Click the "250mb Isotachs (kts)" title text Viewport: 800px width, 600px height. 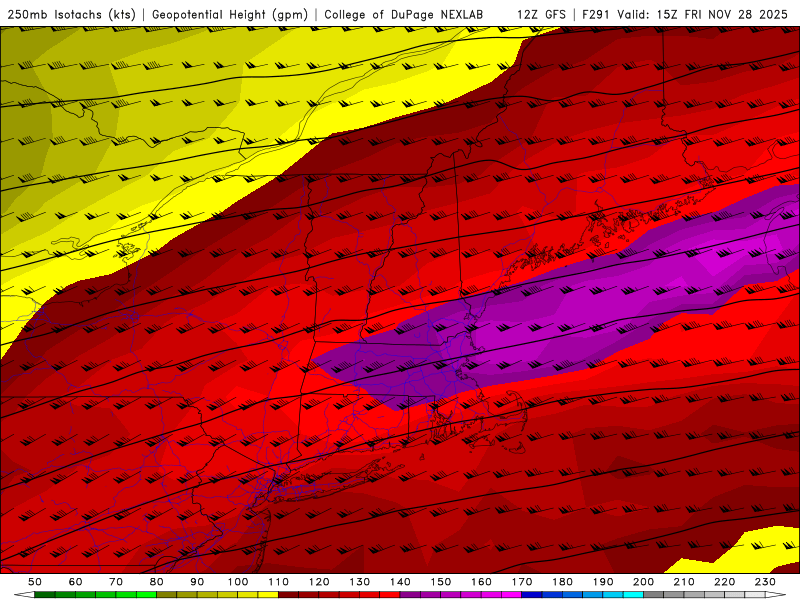coord(71,14)
